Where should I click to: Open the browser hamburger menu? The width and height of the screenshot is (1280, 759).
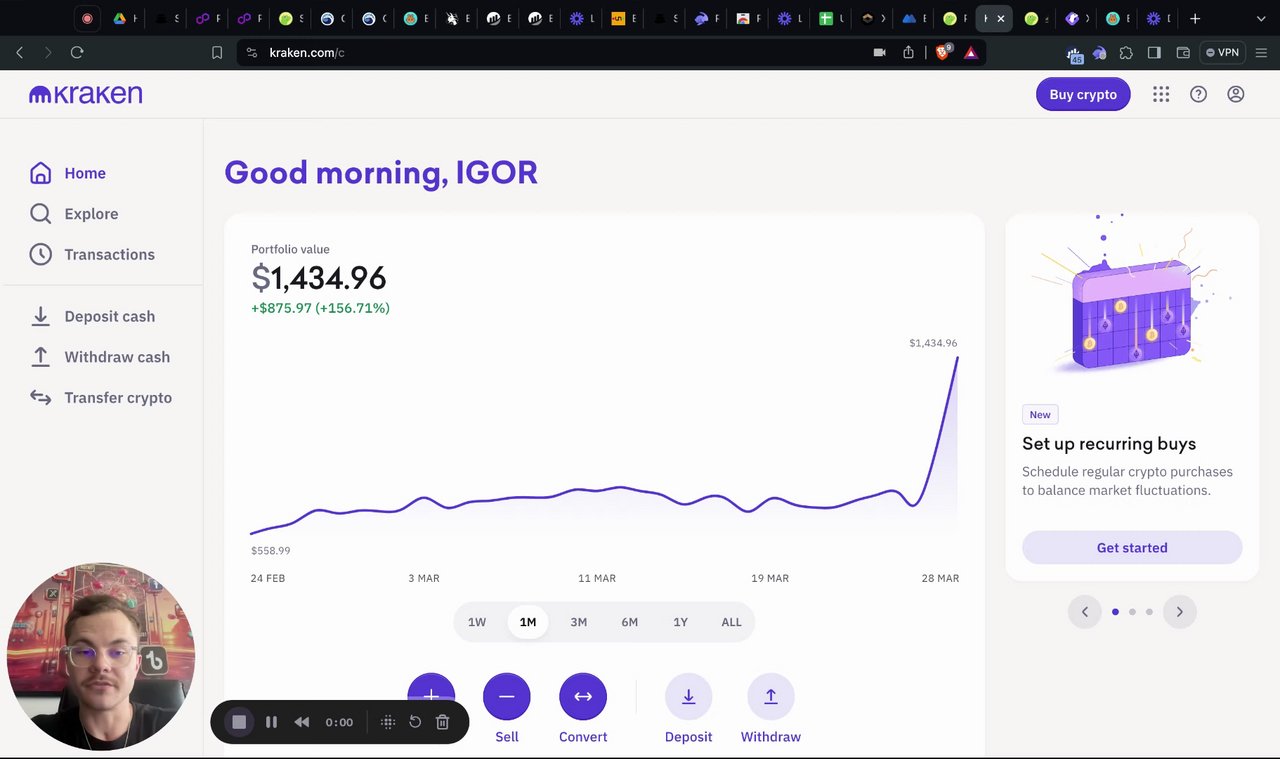(1260, 52)
